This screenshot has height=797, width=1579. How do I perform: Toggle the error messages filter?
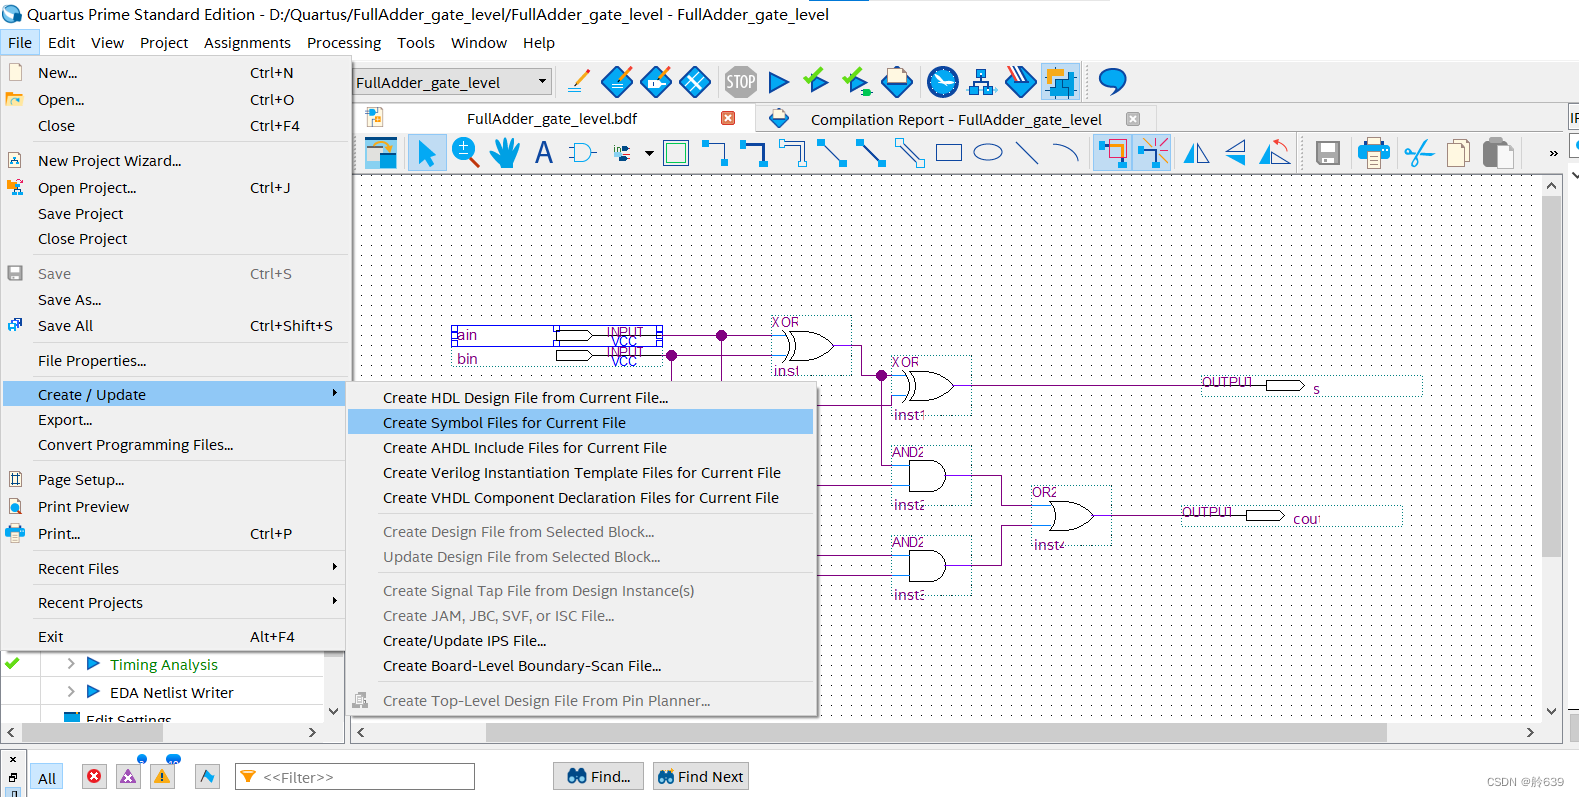coord(94,777)
